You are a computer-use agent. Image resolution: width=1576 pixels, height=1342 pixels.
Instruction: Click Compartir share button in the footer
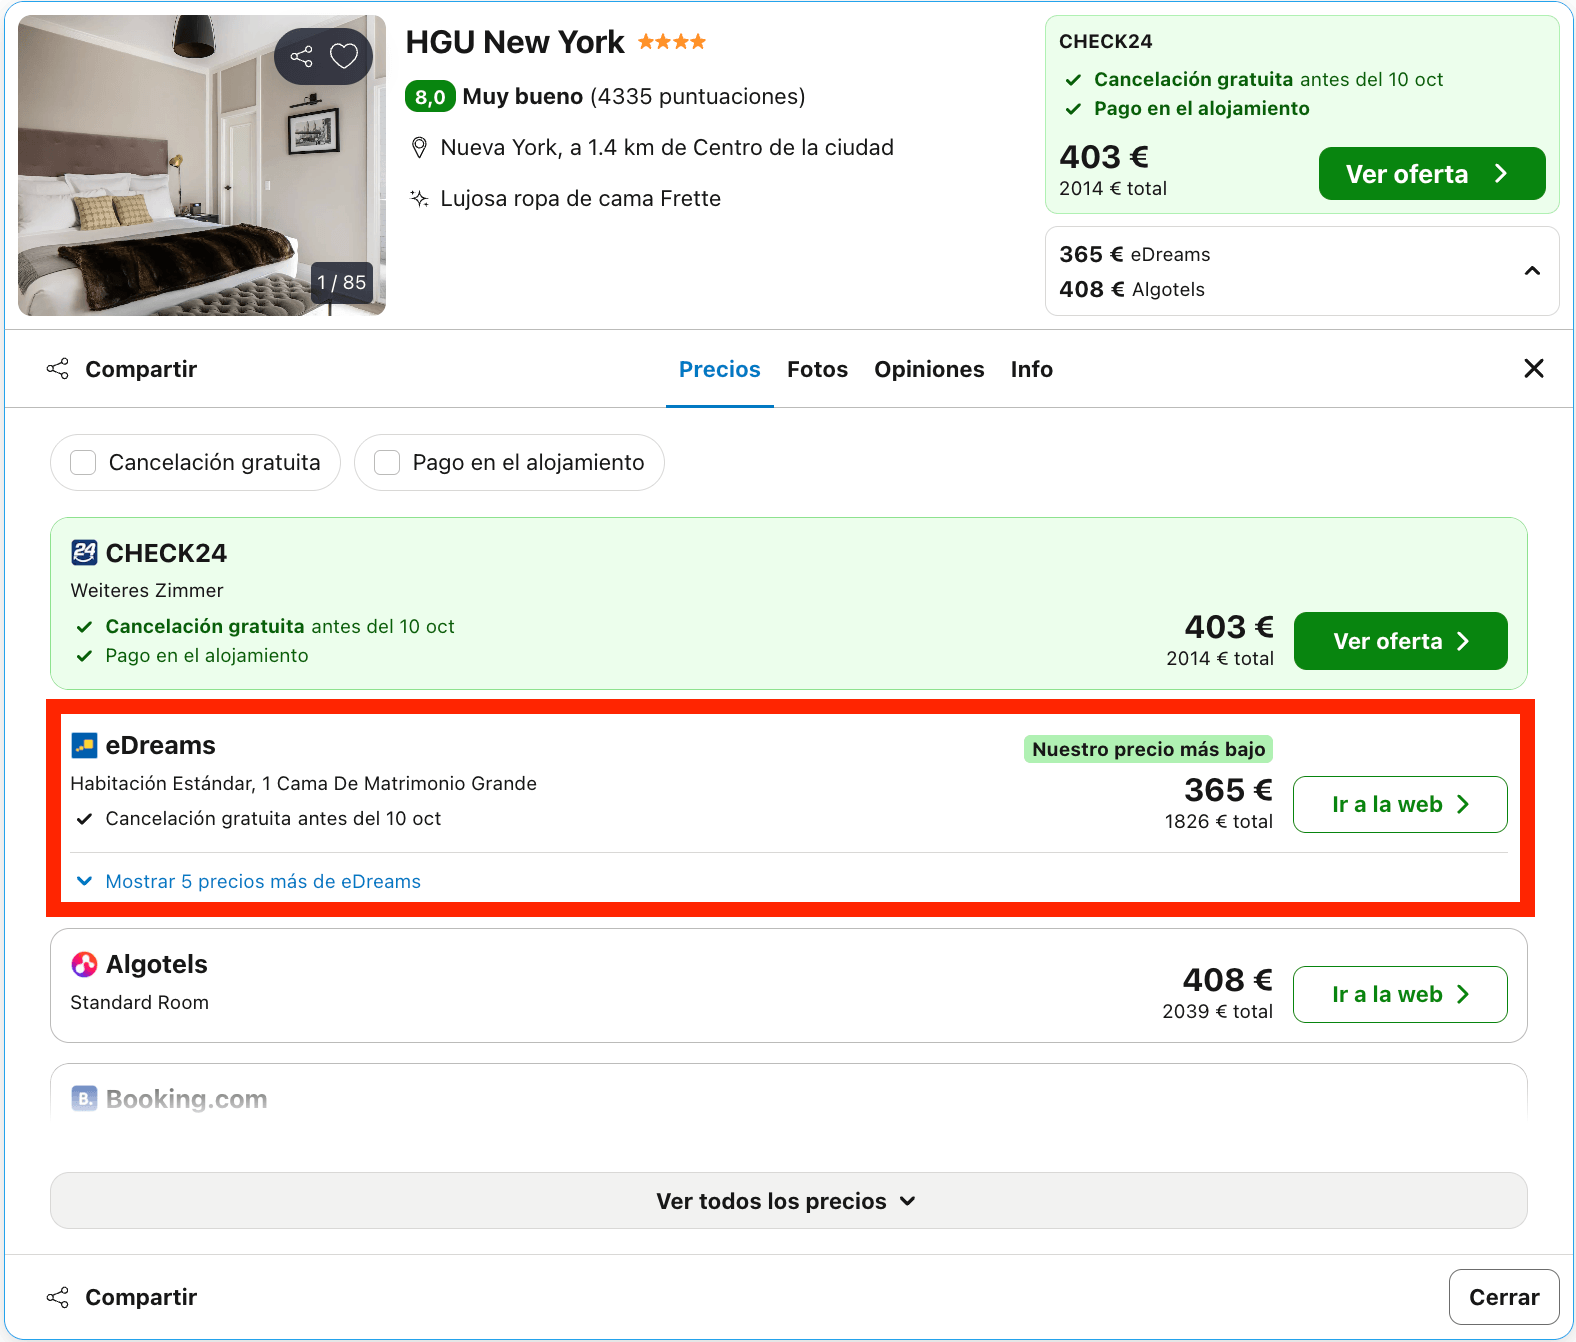pyautogui.click(x=122, y=1297)
